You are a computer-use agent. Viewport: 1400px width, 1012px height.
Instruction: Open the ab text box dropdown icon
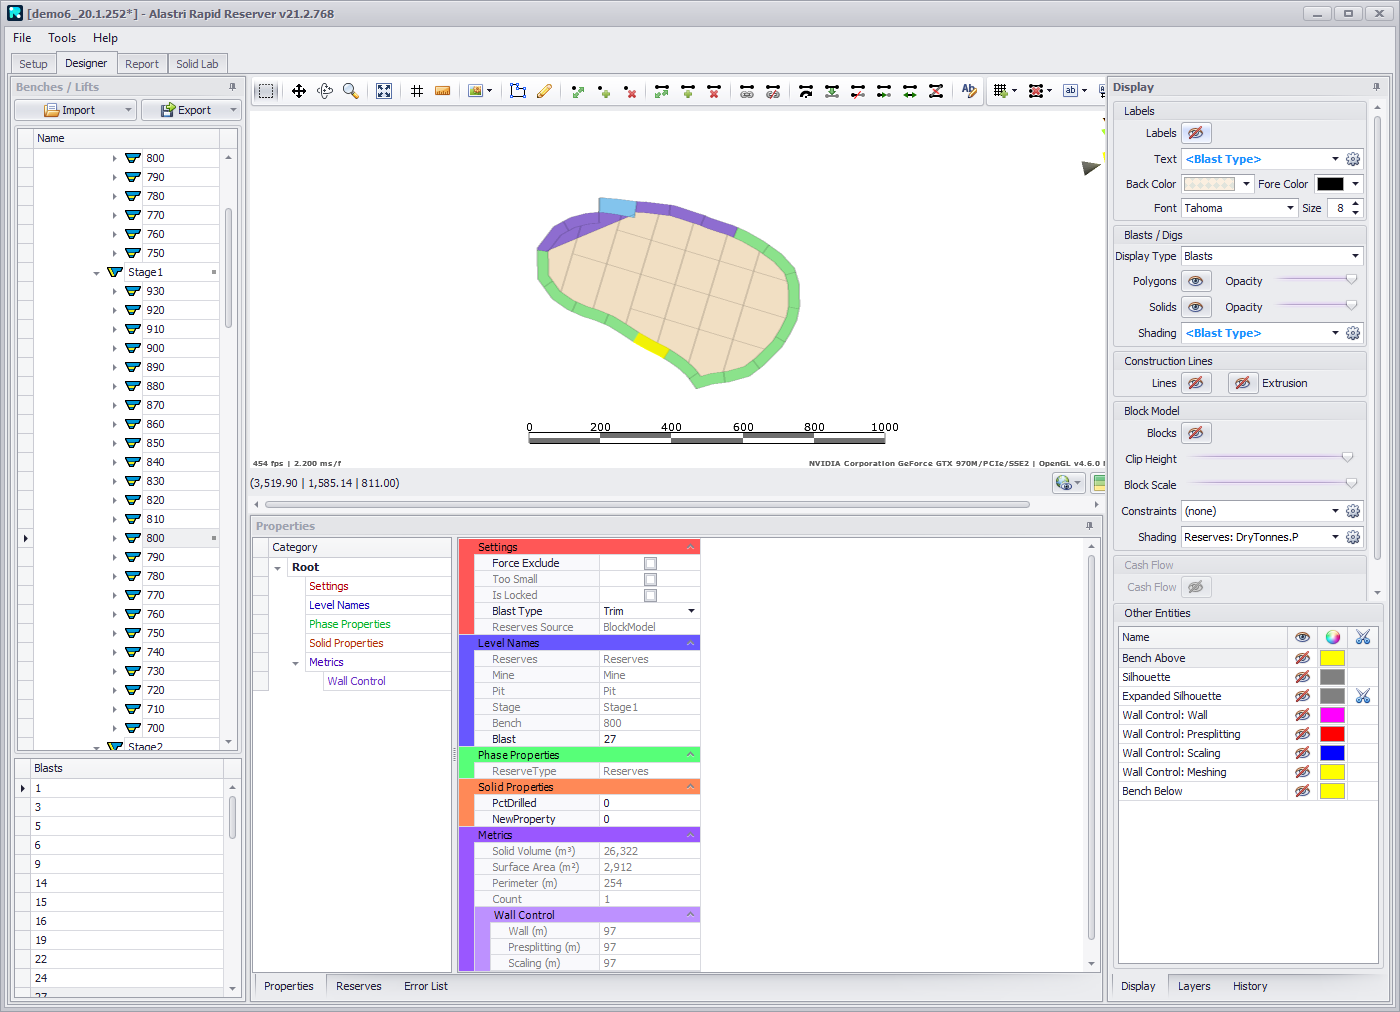(x=1075, y=91)
